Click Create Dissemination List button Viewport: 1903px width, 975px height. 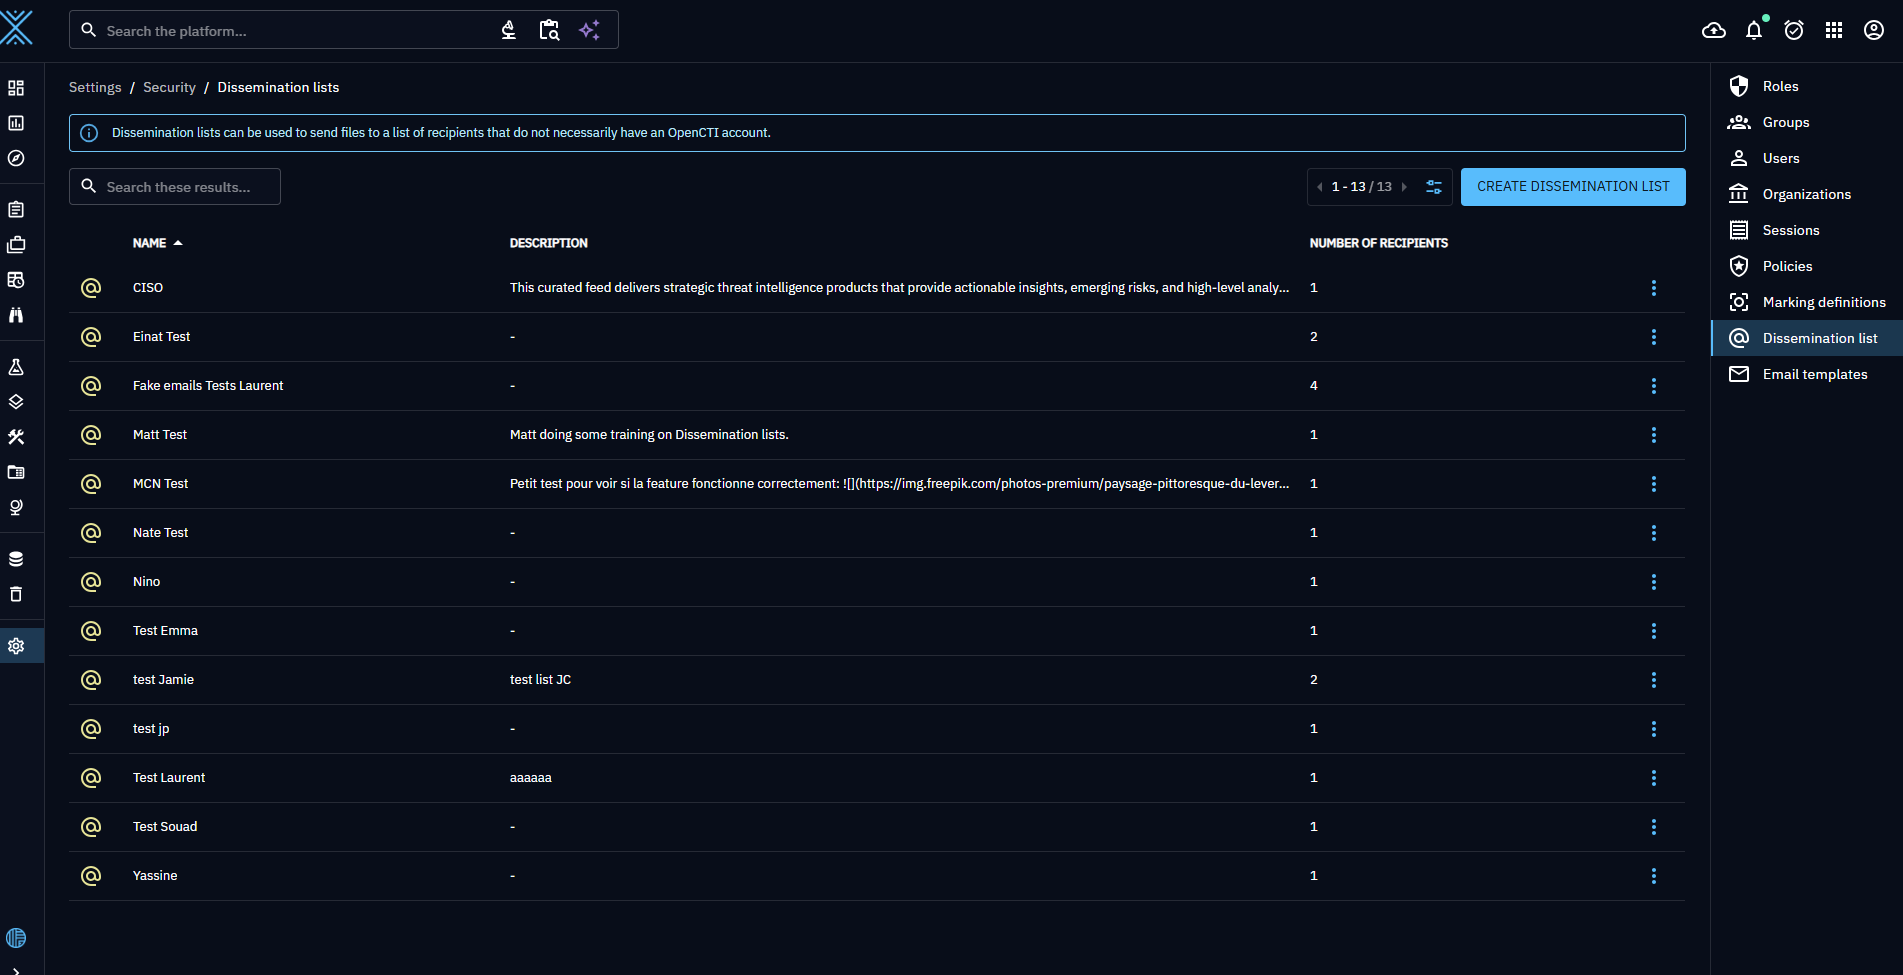point(1572,187)
